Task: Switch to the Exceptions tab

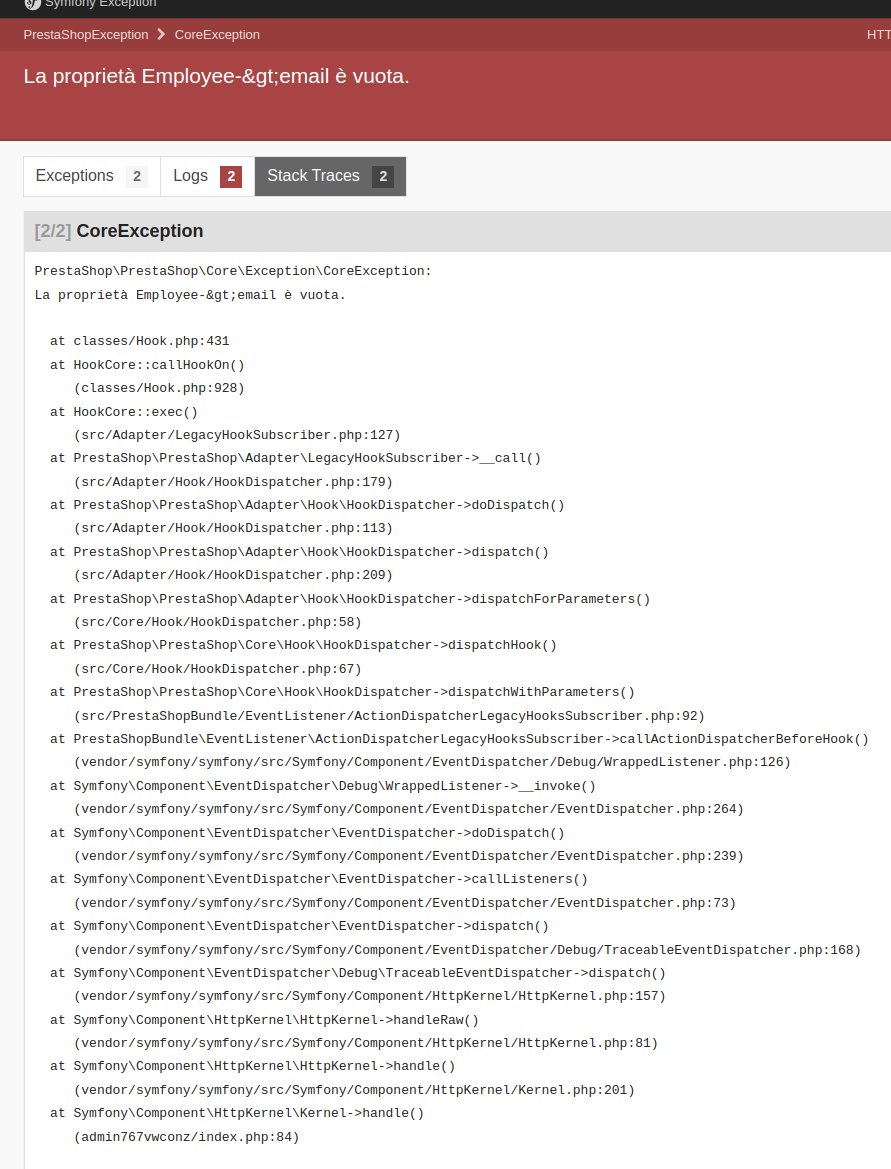Action: [75, 175]
